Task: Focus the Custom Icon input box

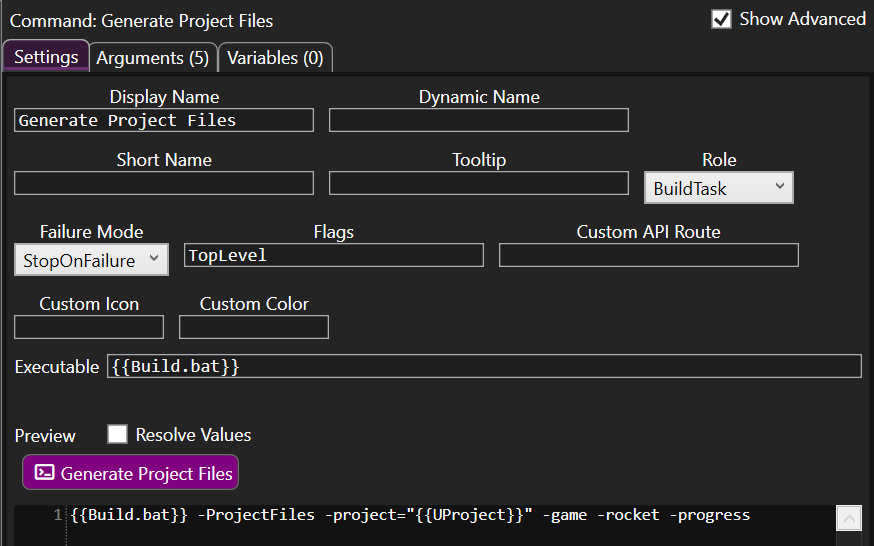Action: [89, 327]
